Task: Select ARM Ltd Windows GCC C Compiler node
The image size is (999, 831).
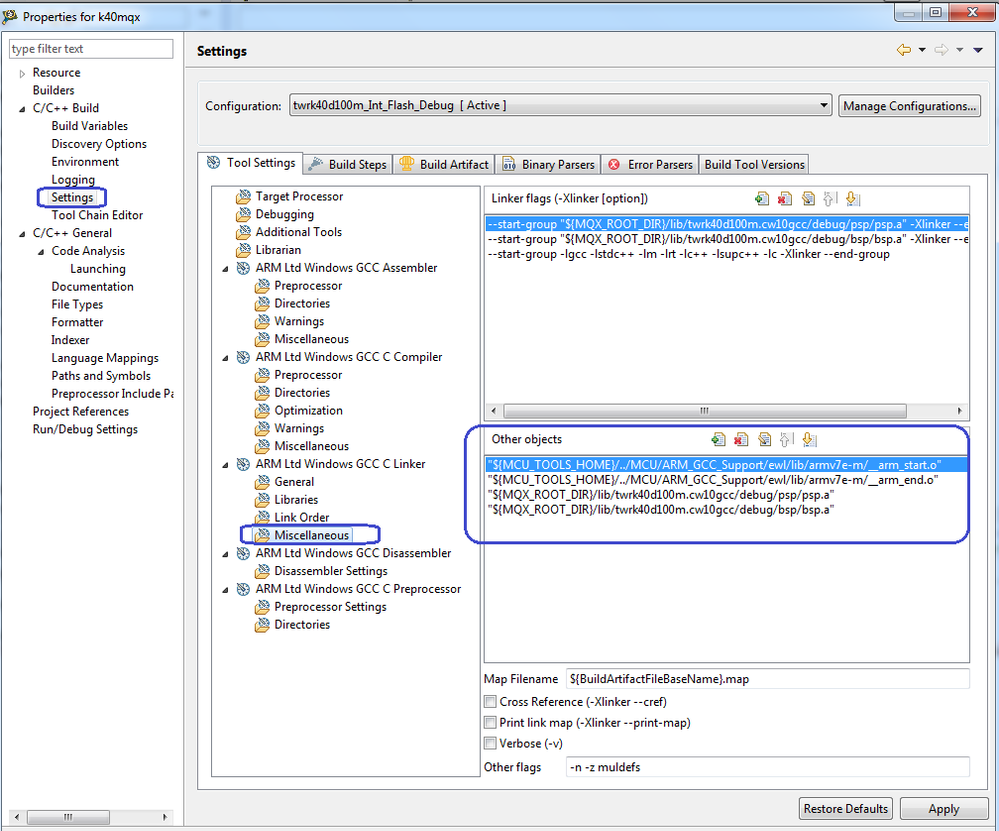Action: (349, 357)
